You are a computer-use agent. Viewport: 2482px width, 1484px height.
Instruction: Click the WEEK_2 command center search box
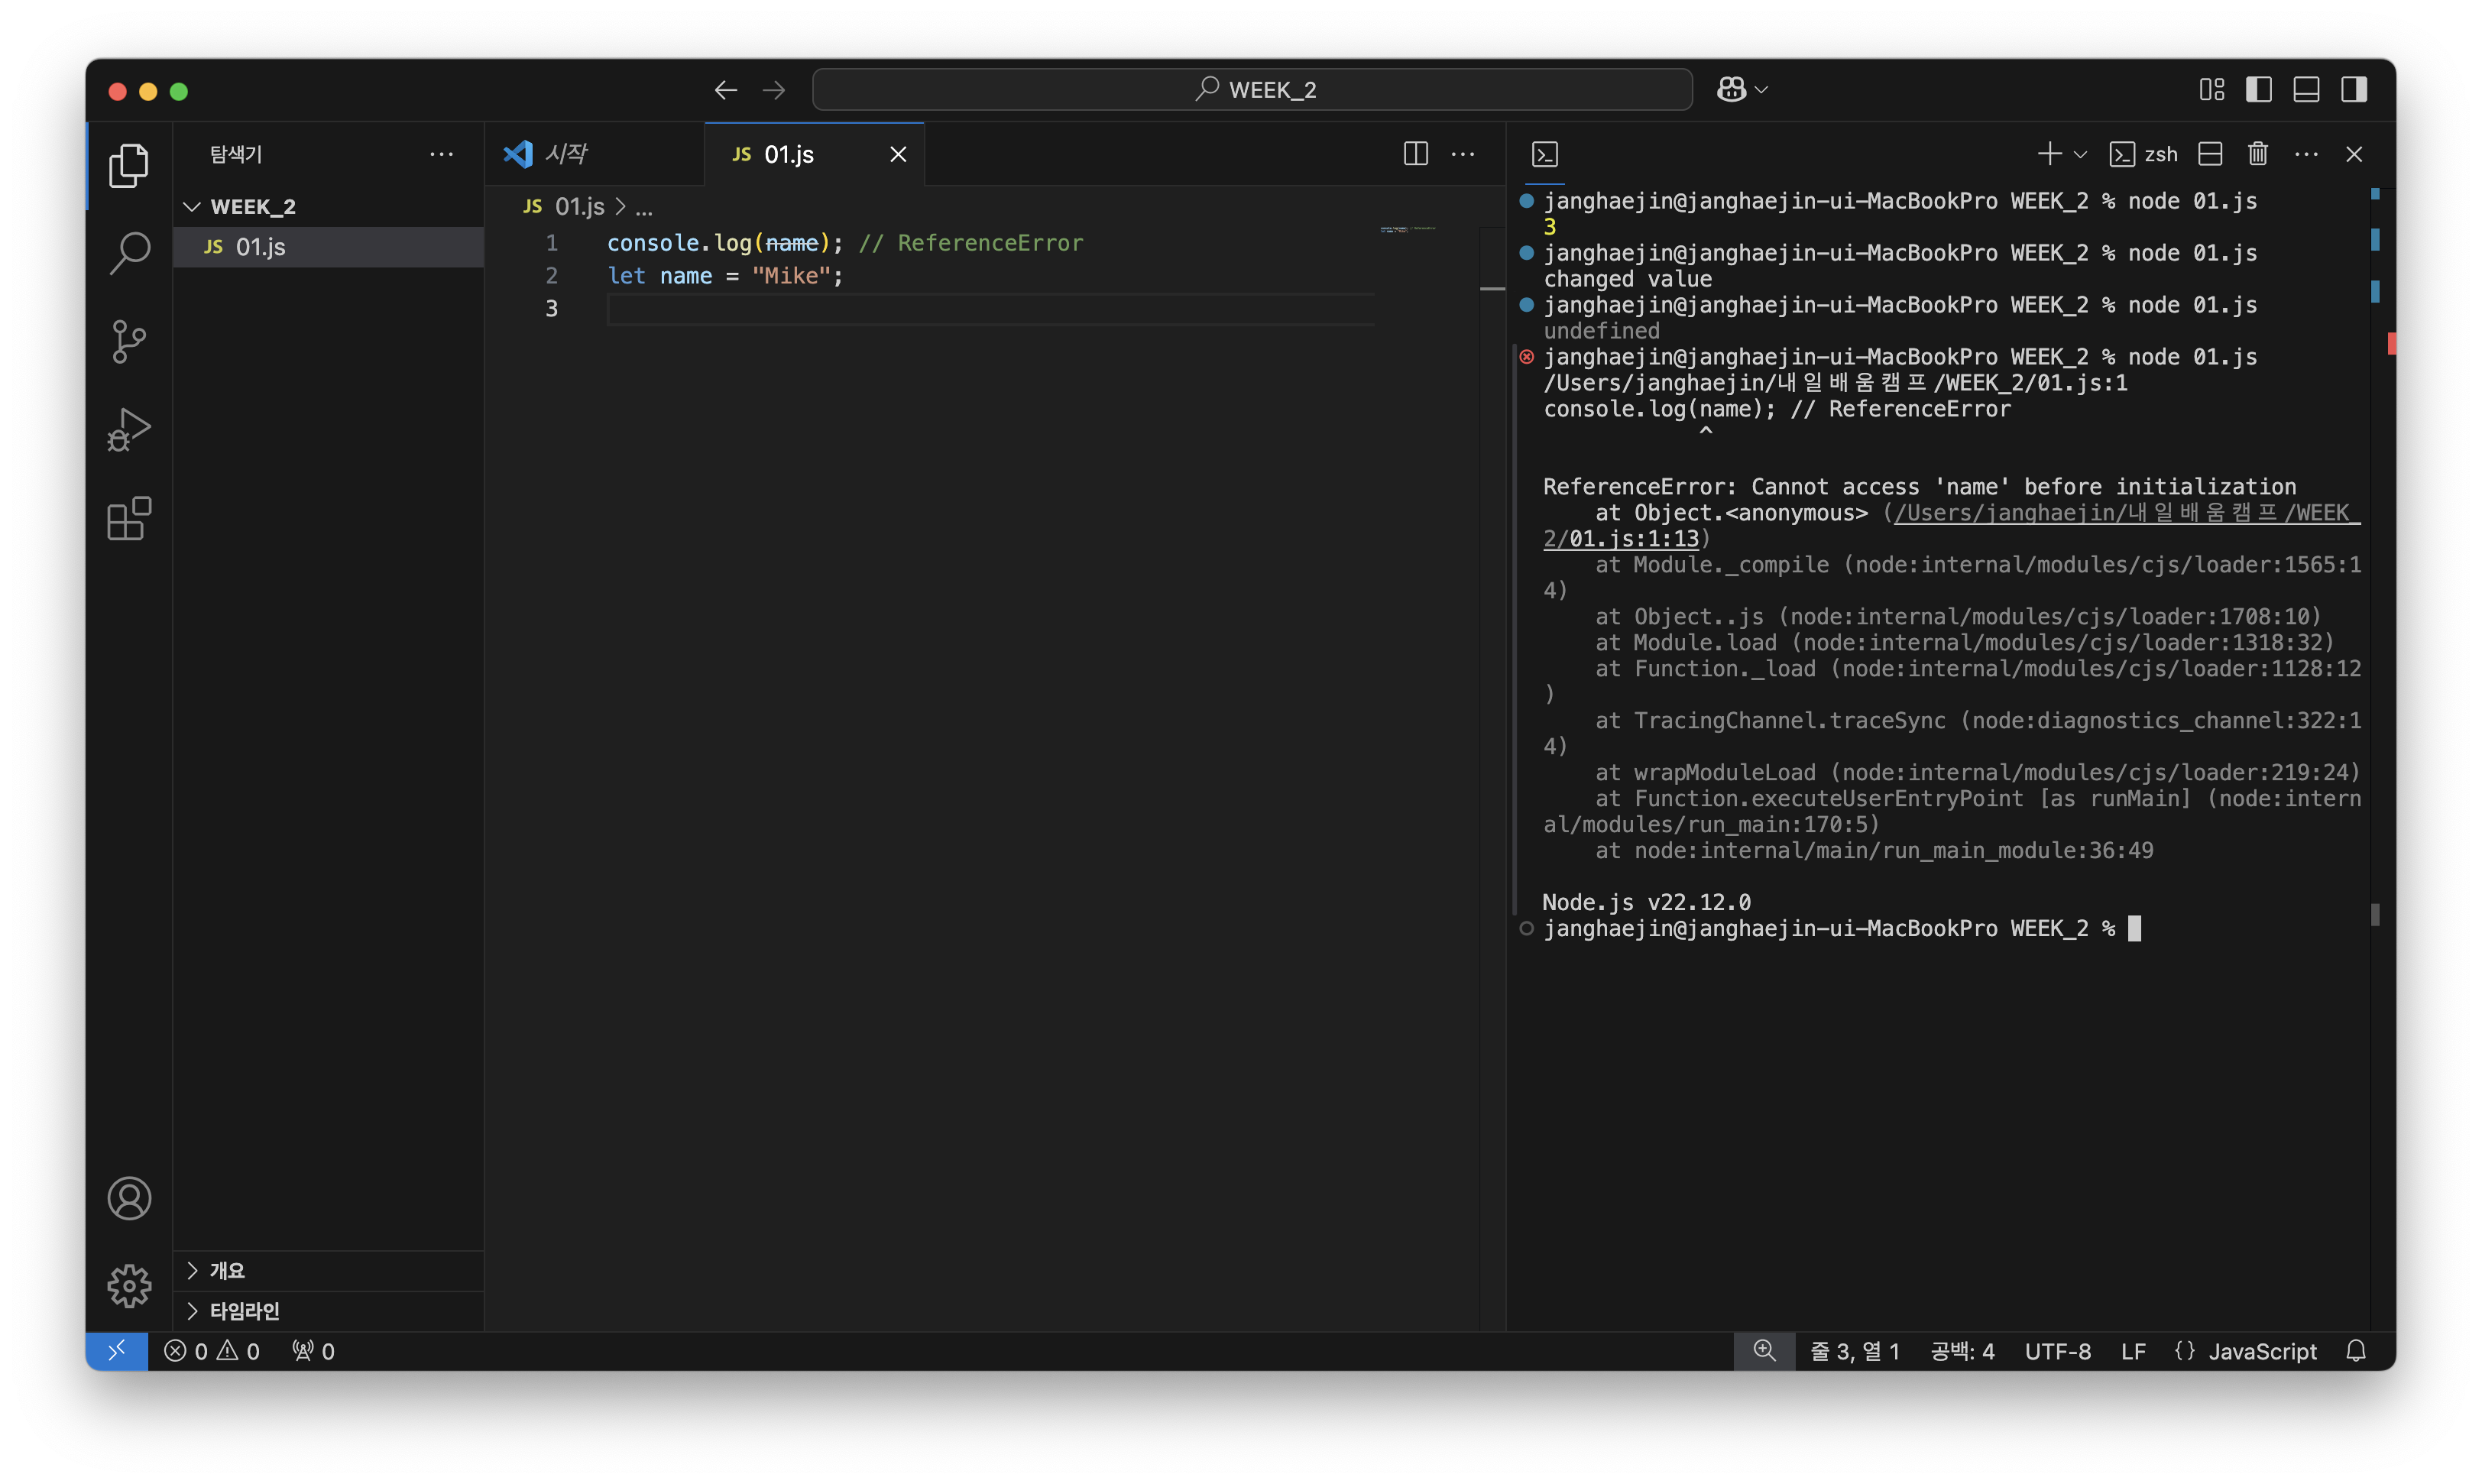point(1252,90)
